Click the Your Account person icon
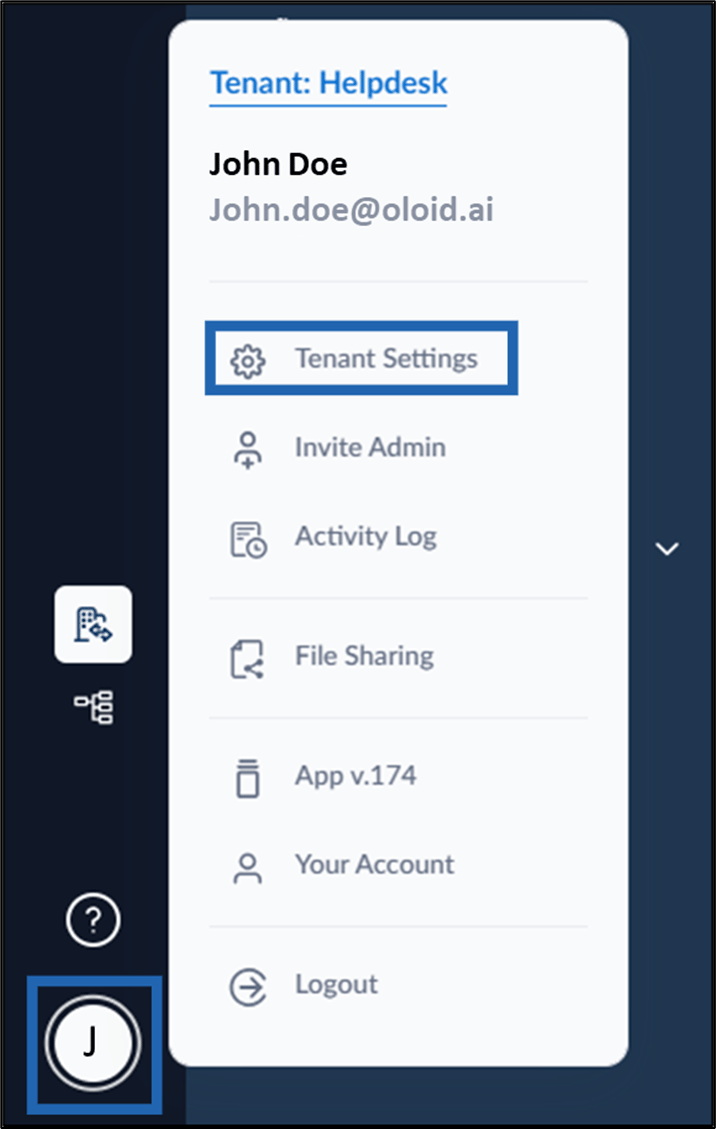Viewport: 716px width, 1129px height. click(248, 868)
